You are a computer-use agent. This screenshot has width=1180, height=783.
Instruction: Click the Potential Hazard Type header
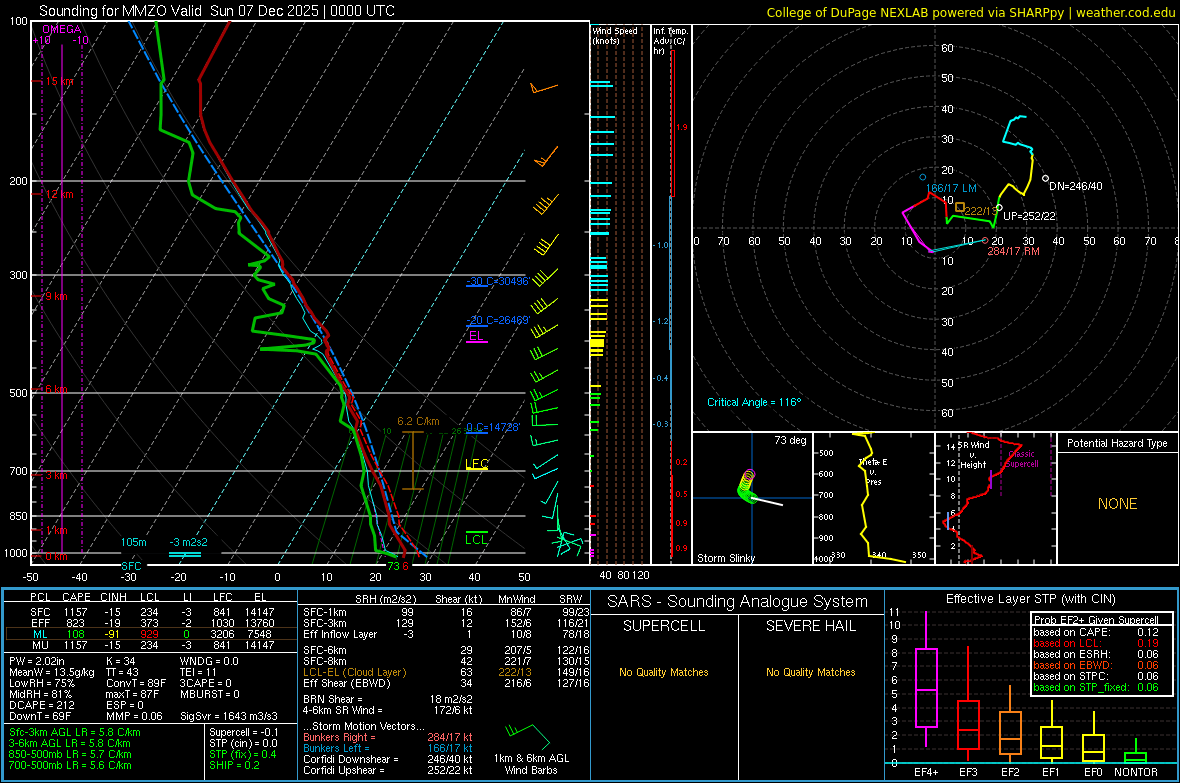coord(1117,443)
